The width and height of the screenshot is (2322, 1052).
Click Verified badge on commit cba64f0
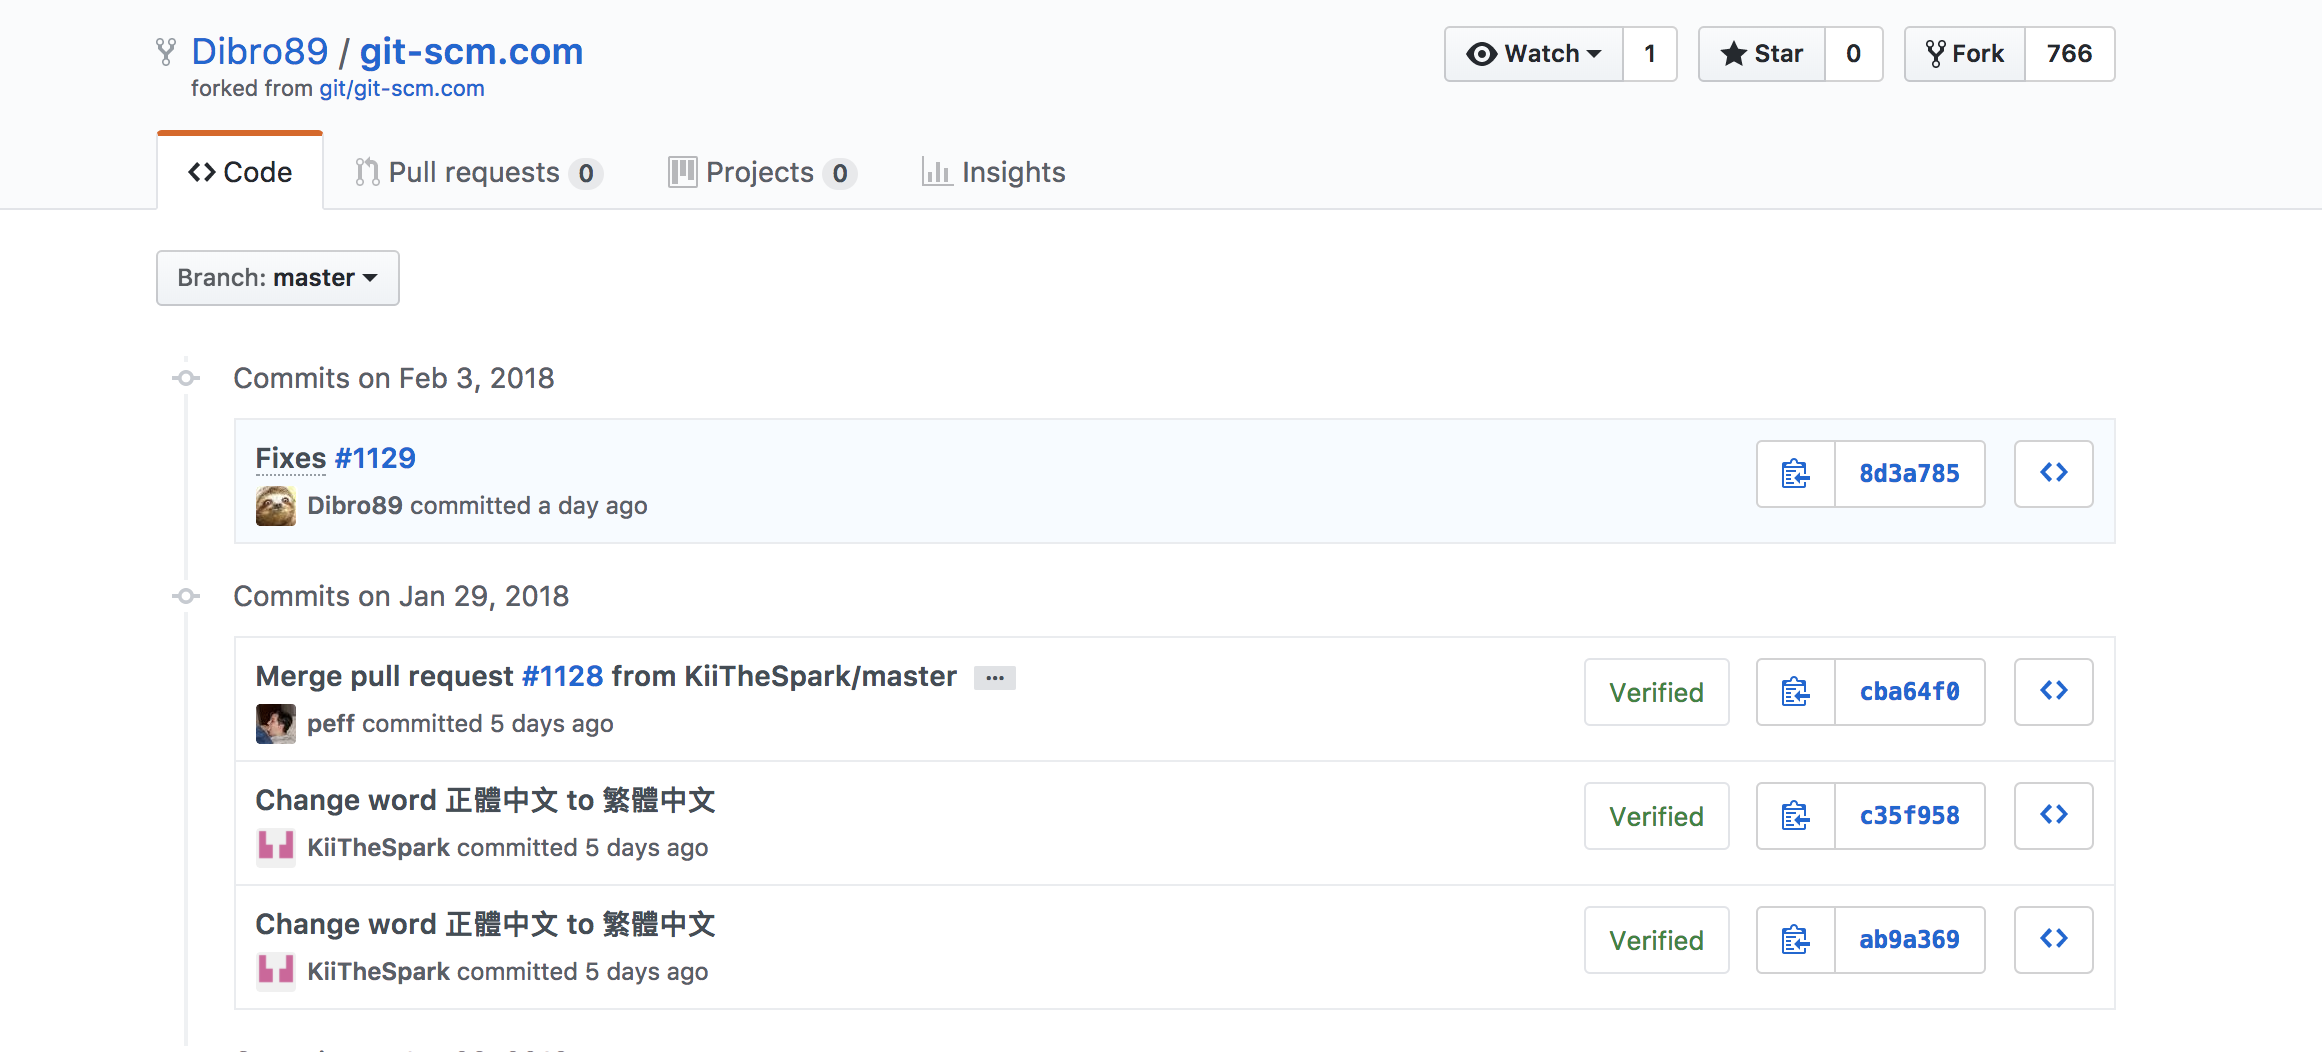click(1657, 692)
